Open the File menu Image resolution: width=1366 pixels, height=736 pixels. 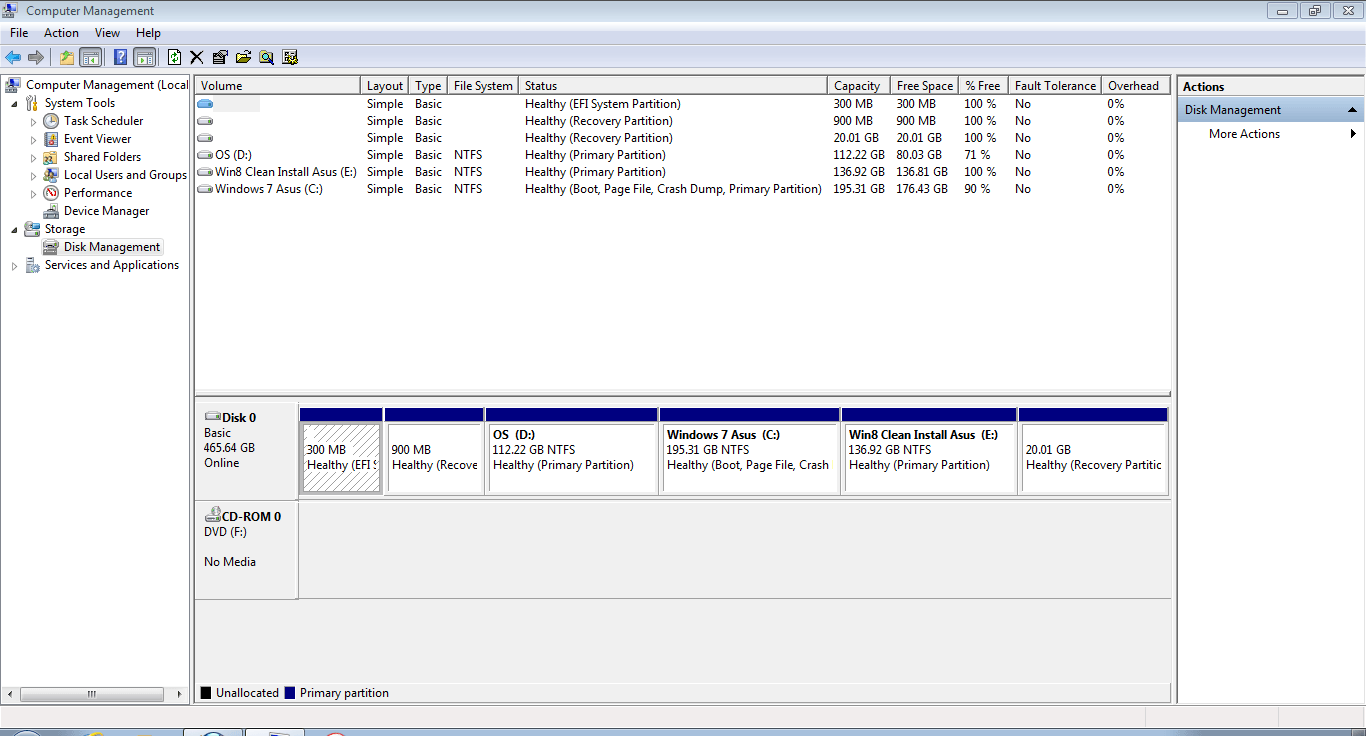click(19, 33)
